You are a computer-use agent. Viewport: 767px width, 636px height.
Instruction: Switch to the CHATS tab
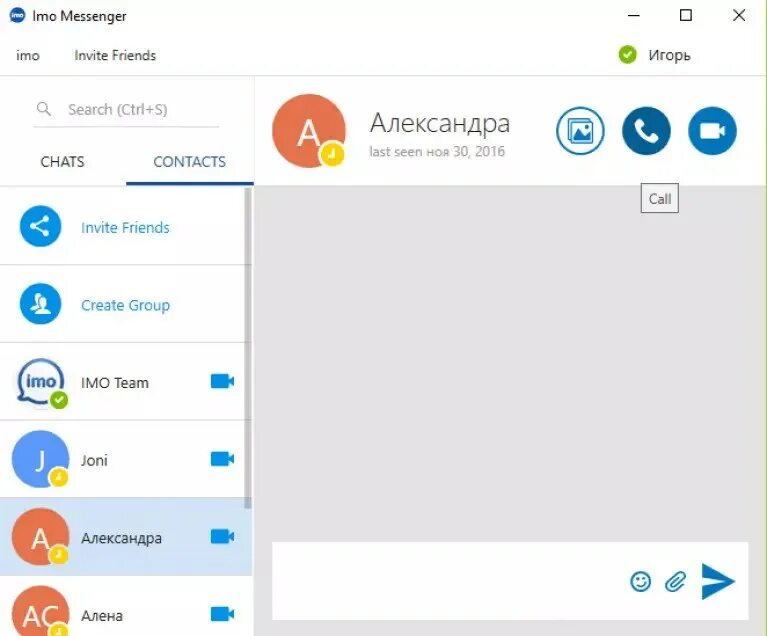coord(63,162)
